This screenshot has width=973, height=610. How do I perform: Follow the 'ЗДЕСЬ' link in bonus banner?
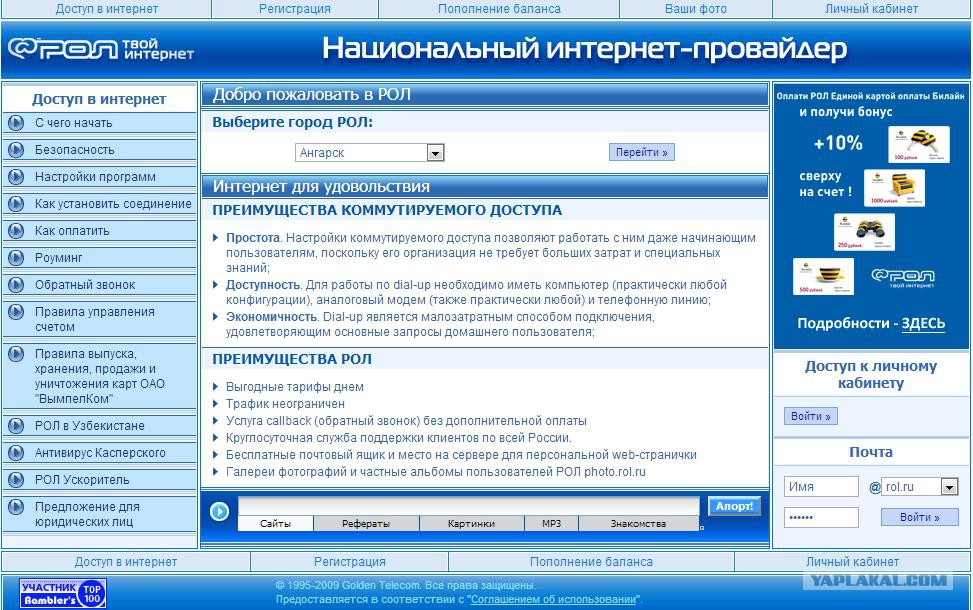pos(923,323)
